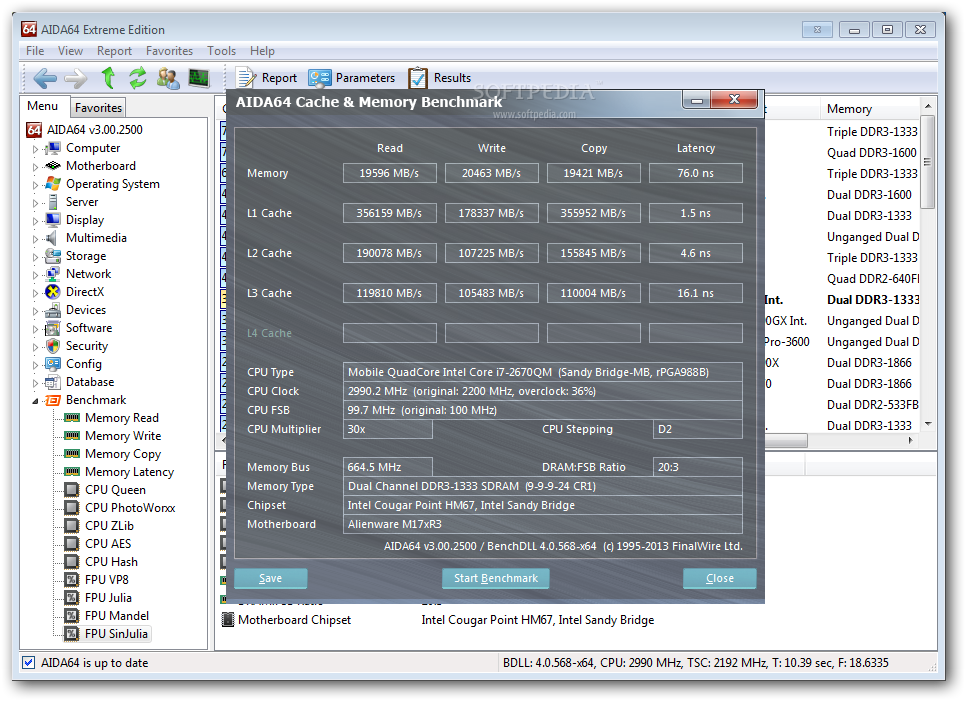Switch to the Favorites tab

coord(98,108)
